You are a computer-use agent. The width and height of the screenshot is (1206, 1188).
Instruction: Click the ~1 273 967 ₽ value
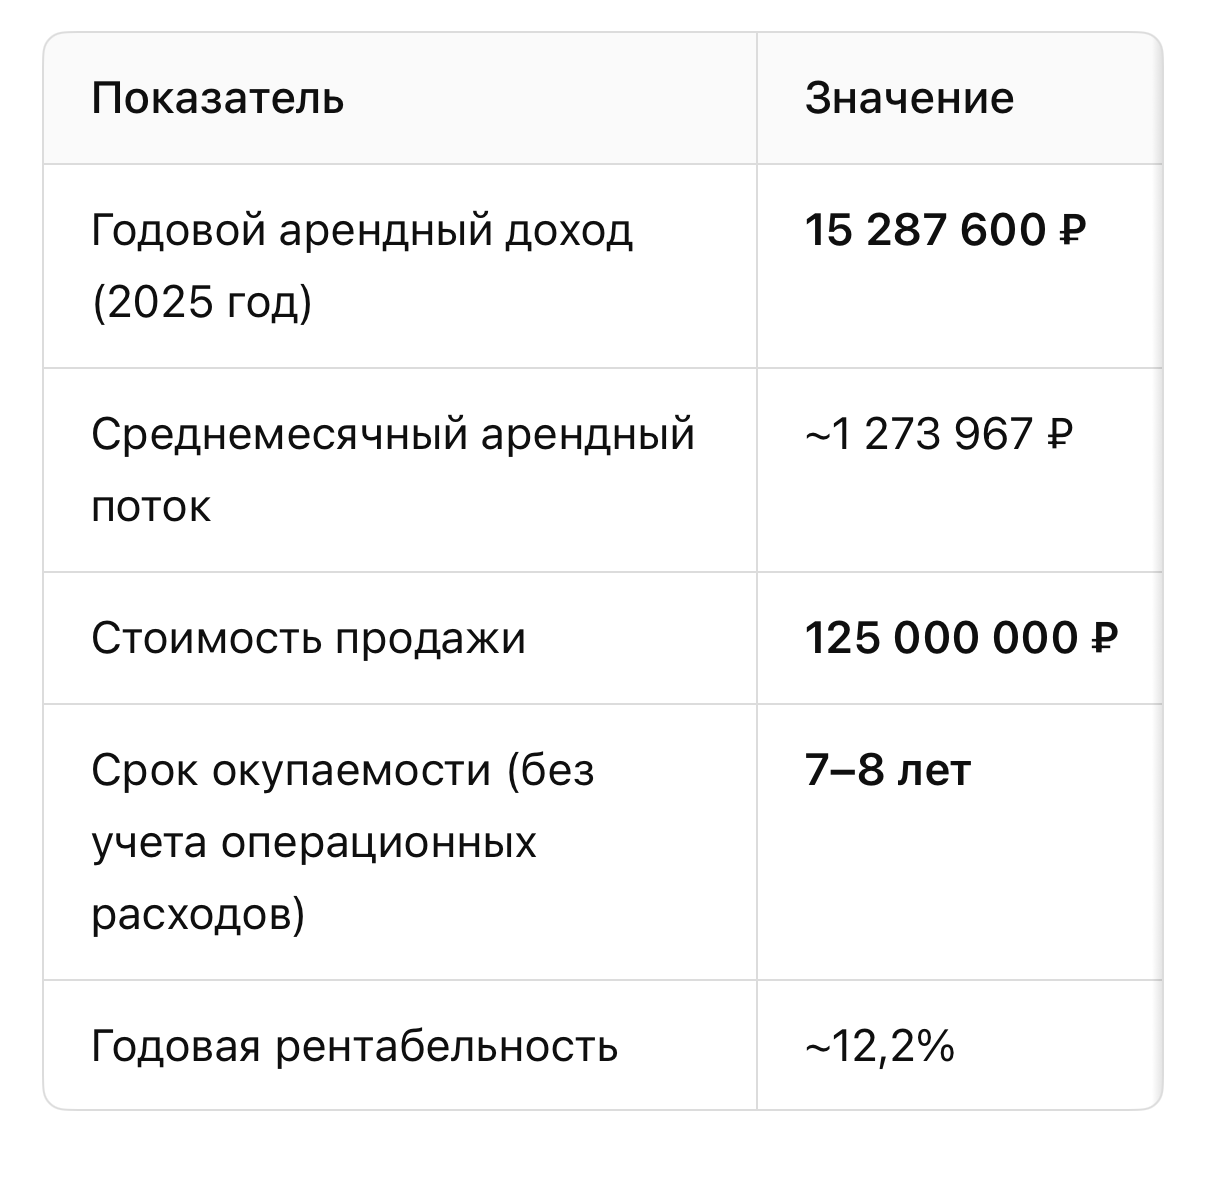(938, 434)
